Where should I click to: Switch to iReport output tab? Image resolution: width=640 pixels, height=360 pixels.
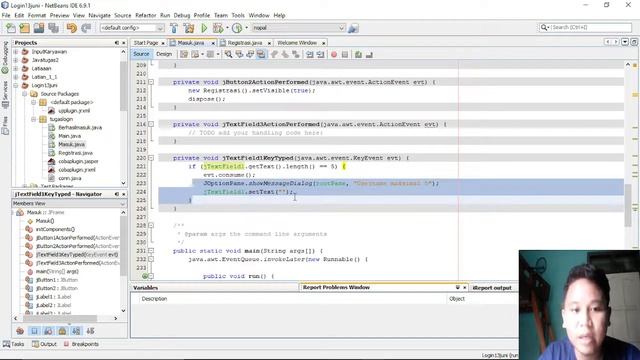[492, 288]
